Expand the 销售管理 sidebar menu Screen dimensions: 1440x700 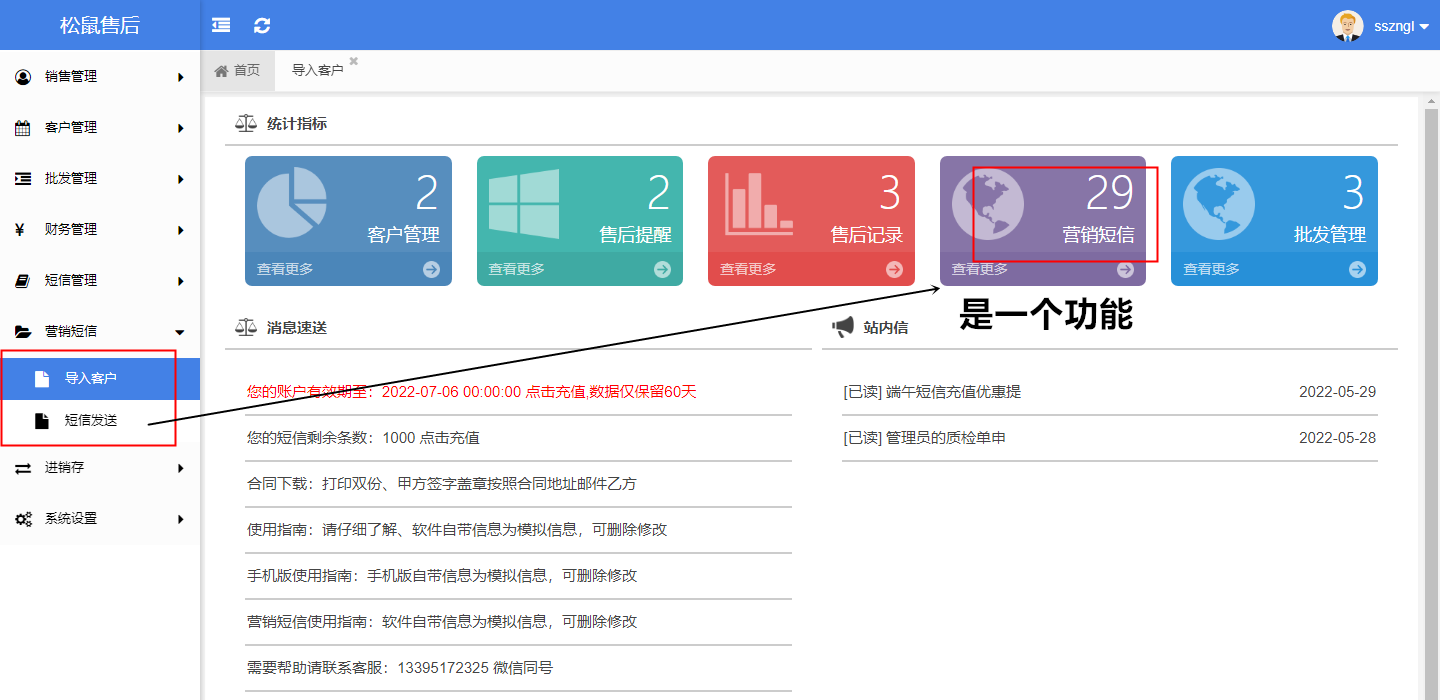pyautogui.click(x=100, y=77)
